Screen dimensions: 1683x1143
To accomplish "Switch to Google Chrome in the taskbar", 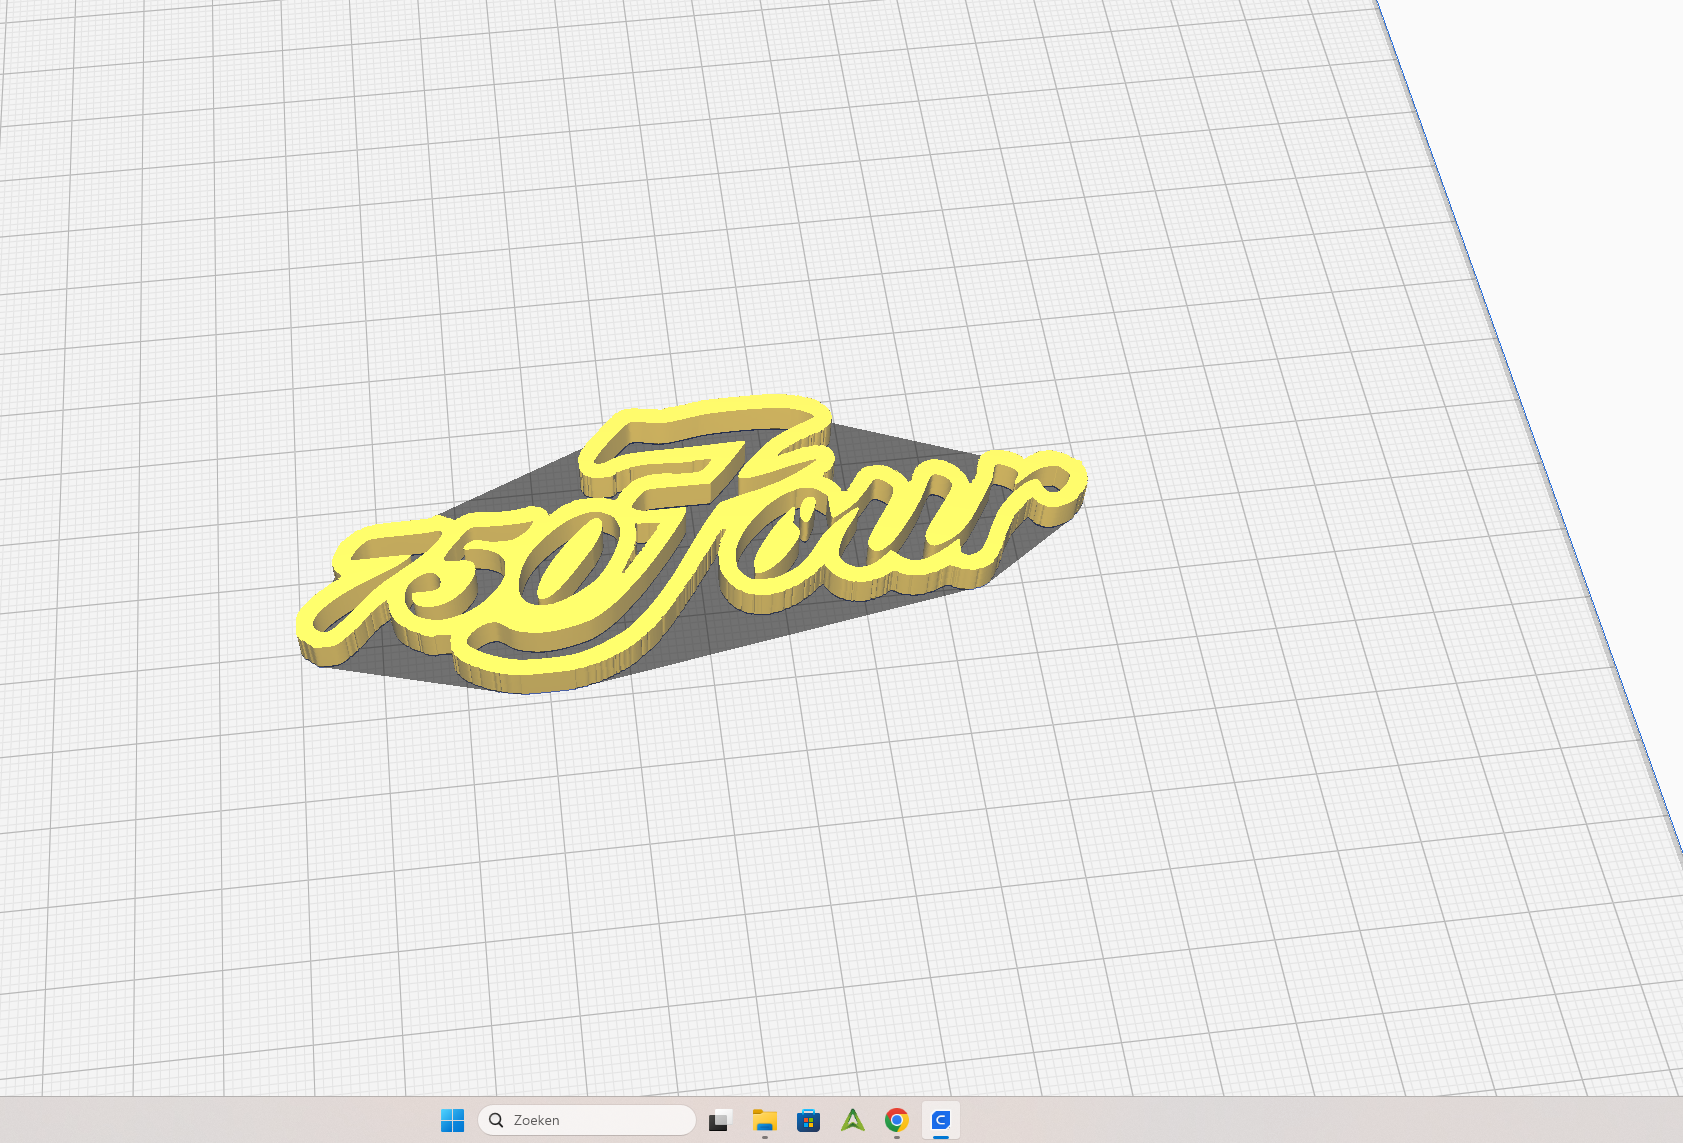I will [x=897, y=1120].
